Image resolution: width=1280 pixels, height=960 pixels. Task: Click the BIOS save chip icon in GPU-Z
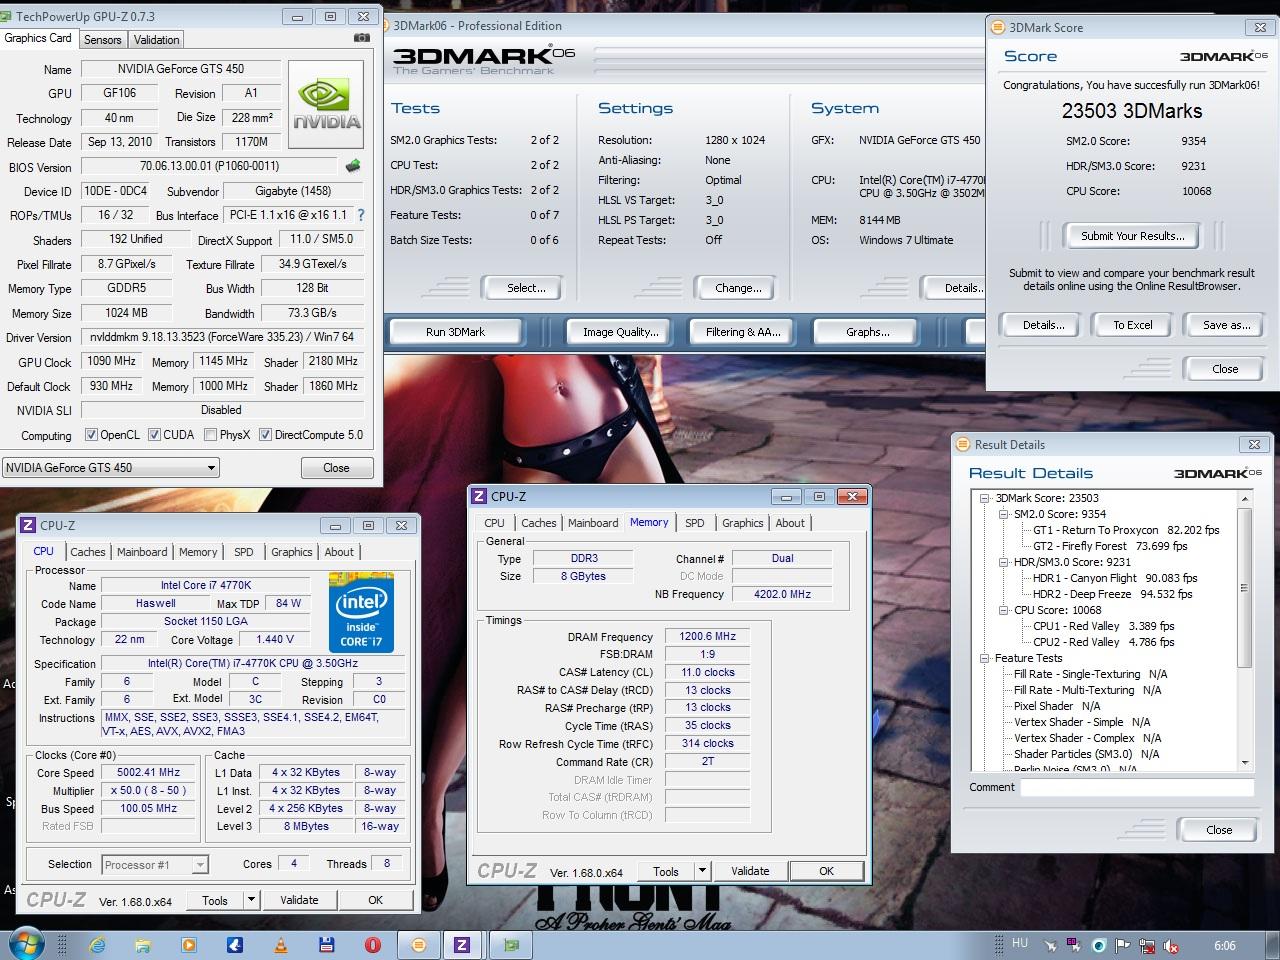click(x=353, y=166)
